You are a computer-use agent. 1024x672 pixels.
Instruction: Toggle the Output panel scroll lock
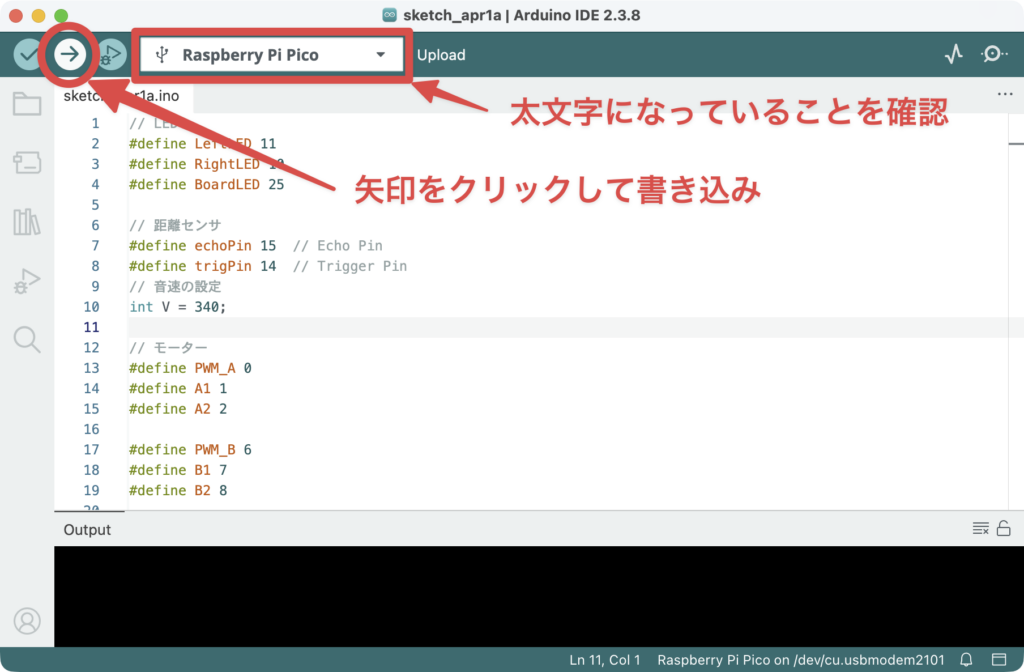1003,529
